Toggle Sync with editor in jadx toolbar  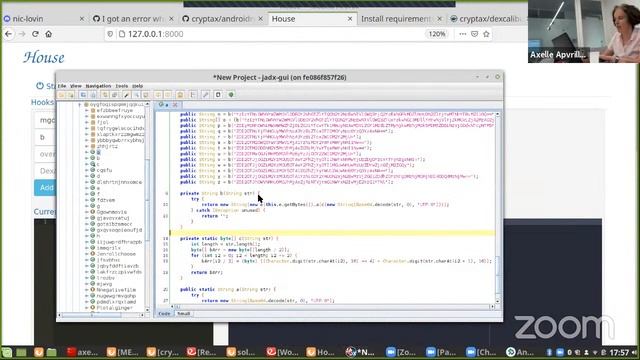[105, 95]
